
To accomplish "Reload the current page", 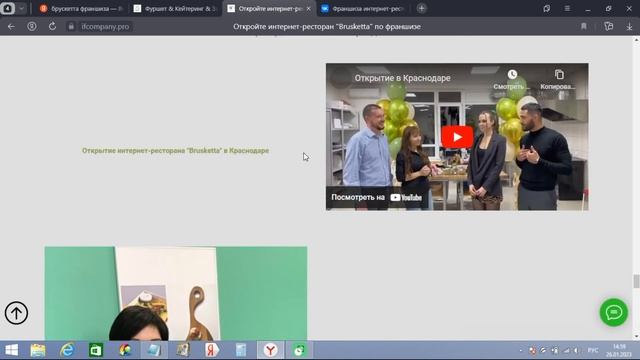I will click(52, 27).
